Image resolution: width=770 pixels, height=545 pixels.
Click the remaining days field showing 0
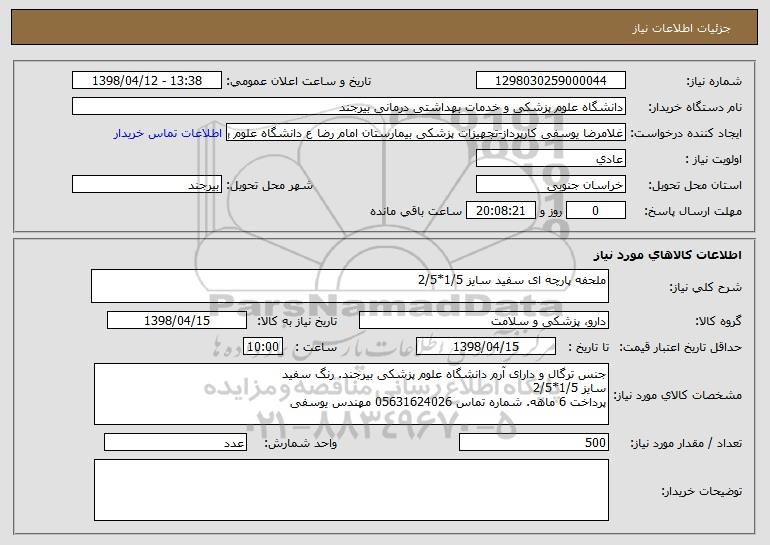click(596, 211)
